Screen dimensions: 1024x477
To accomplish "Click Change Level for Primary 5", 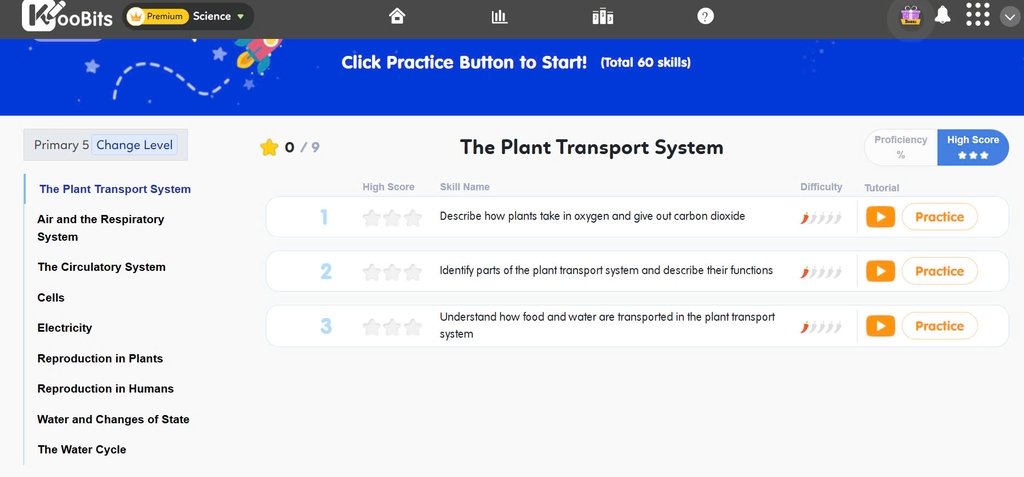I will (x=135, y=145).
